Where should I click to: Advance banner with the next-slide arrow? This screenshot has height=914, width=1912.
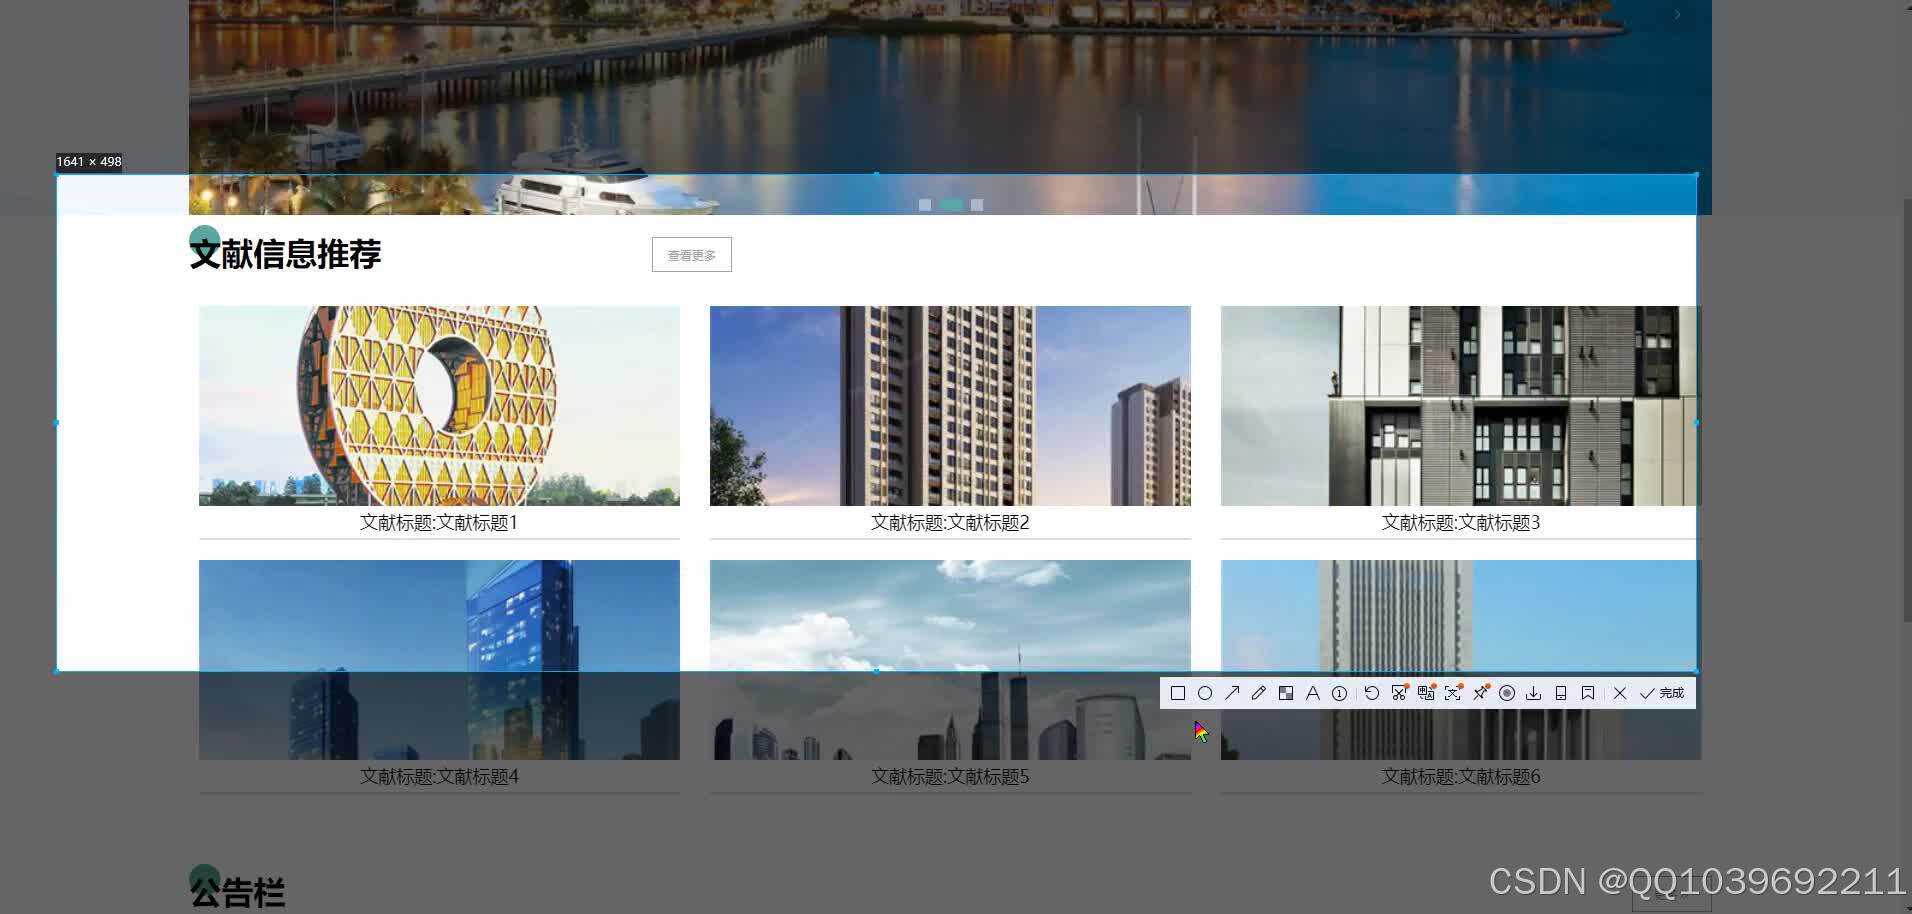point(1677,14)
